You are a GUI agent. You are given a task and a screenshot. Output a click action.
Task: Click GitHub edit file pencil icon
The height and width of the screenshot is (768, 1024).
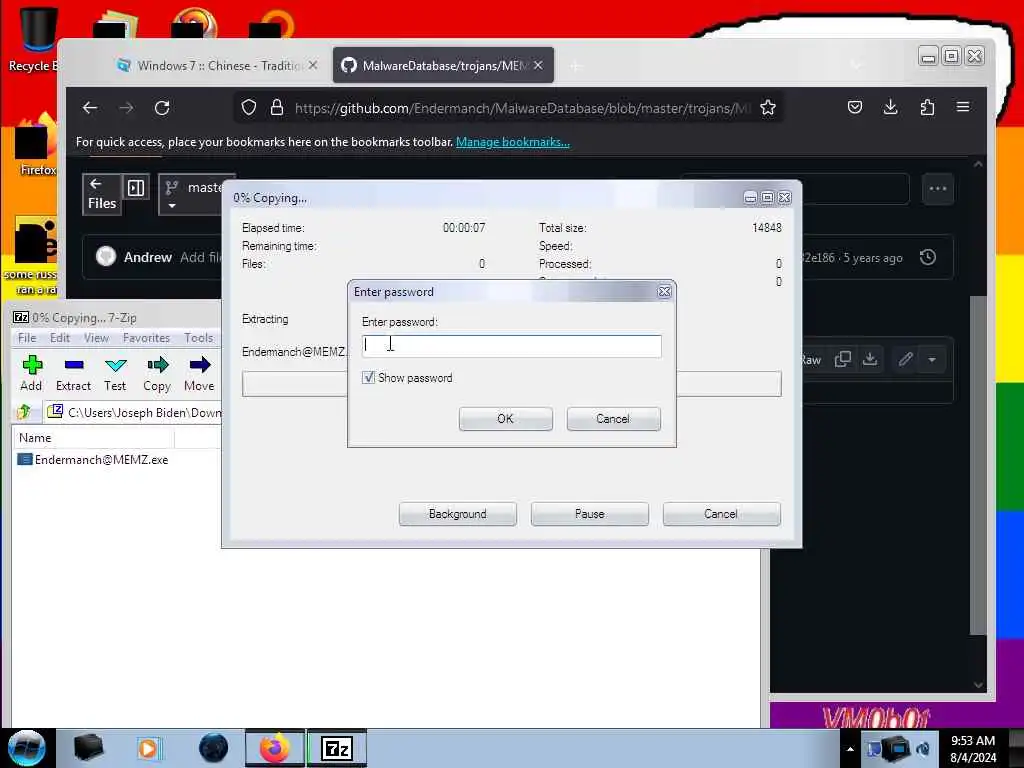point(905,359)
